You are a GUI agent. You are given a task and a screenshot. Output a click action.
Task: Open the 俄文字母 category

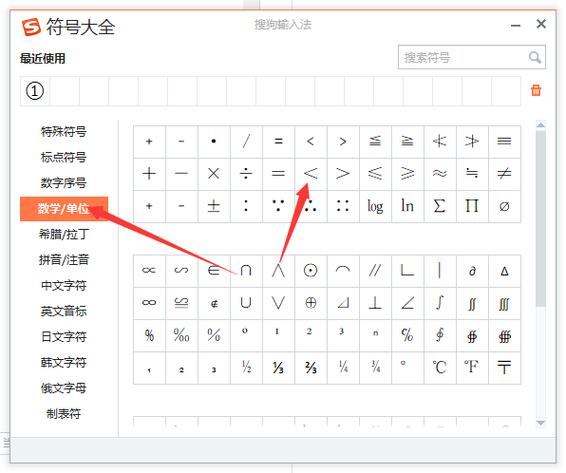pos(64,388)
